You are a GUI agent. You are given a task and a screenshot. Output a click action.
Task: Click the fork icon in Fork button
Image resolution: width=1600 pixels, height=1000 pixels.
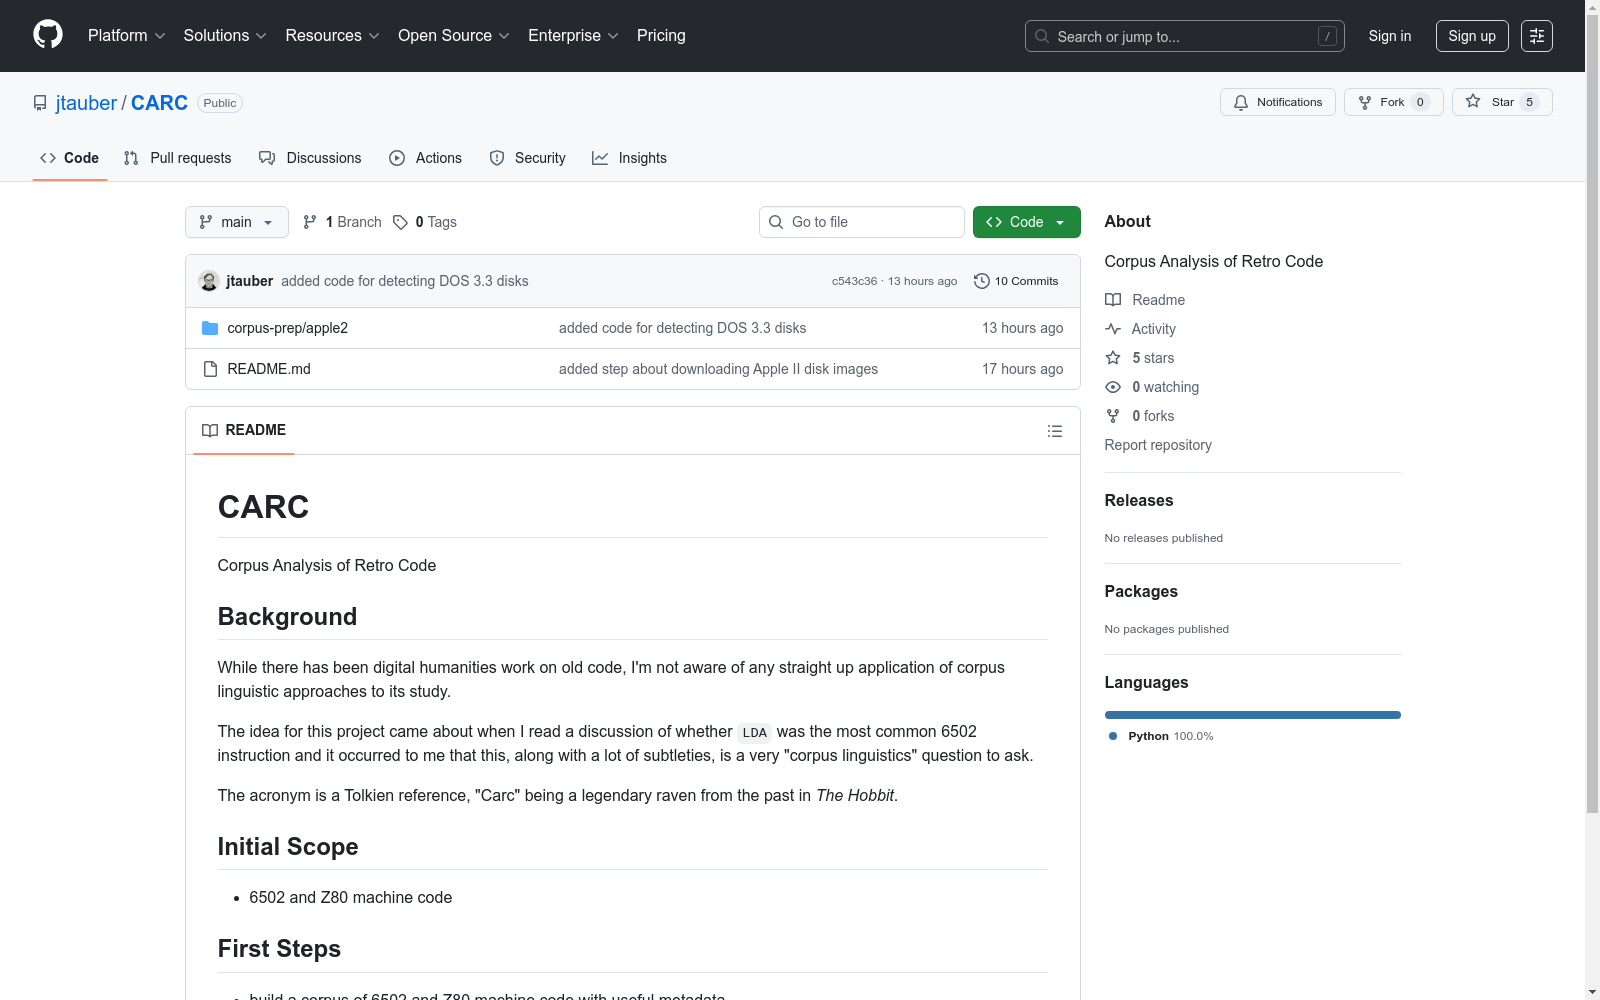pyautogui.click(x=1365, y=102)
